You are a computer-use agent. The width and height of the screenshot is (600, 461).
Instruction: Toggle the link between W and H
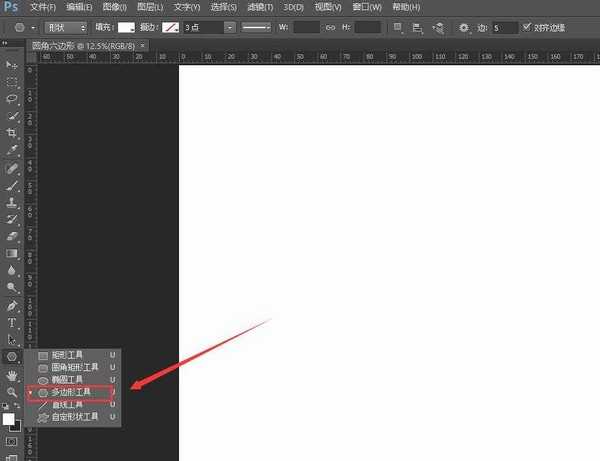330,27
